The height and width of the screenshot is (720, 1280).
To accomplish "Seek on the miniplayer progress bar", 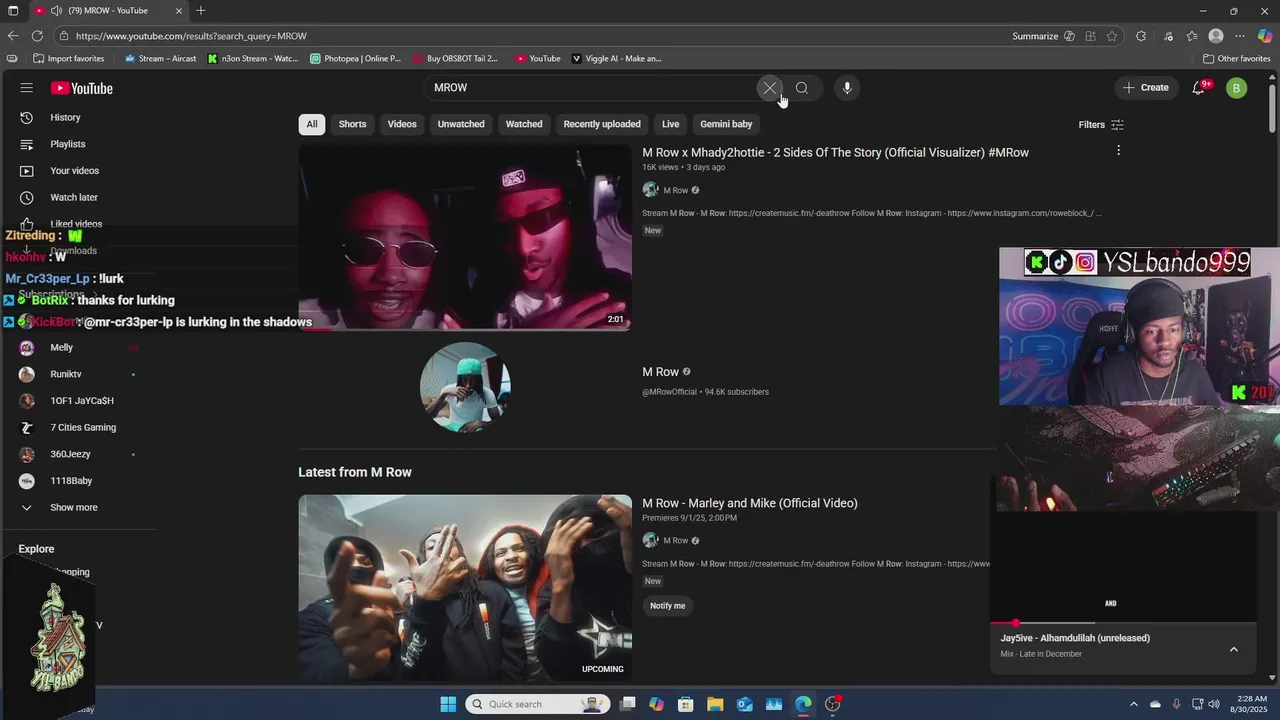I will tap(1122, 623).
